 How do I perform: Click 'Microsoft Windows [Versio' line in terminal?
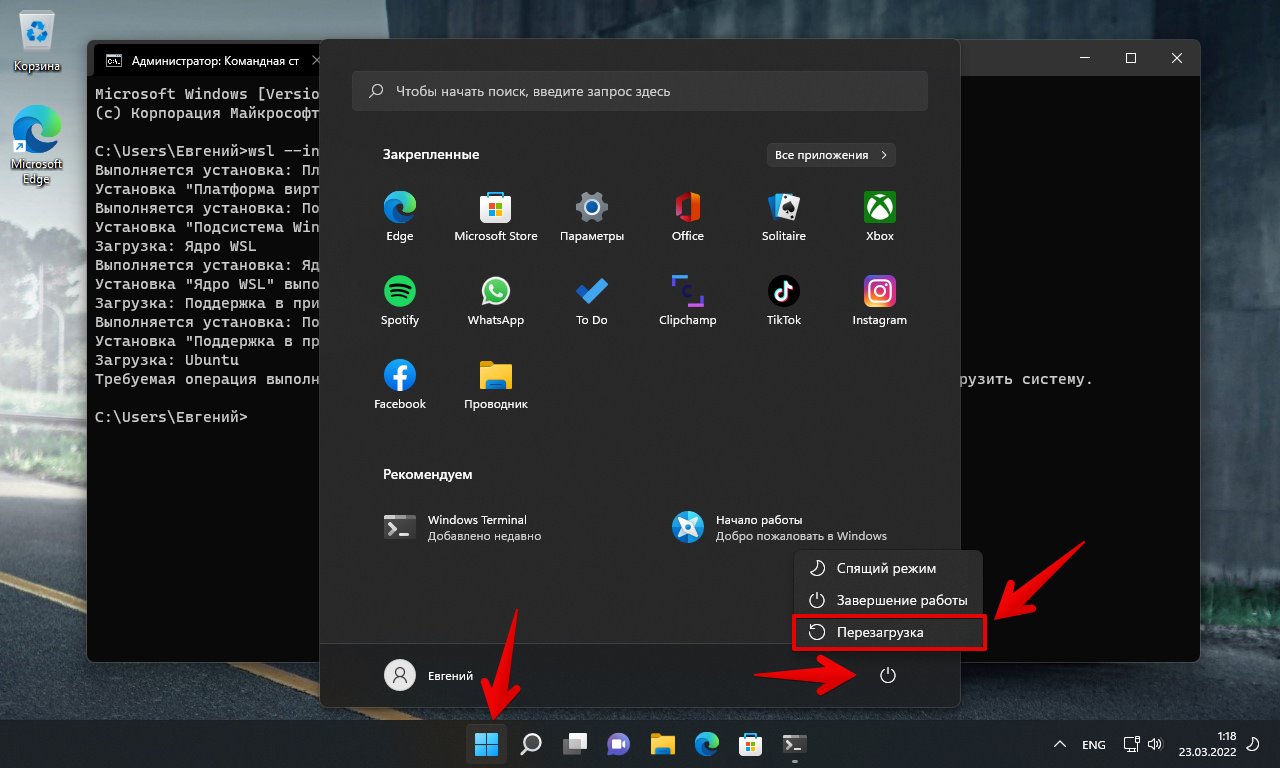(207, 94)
